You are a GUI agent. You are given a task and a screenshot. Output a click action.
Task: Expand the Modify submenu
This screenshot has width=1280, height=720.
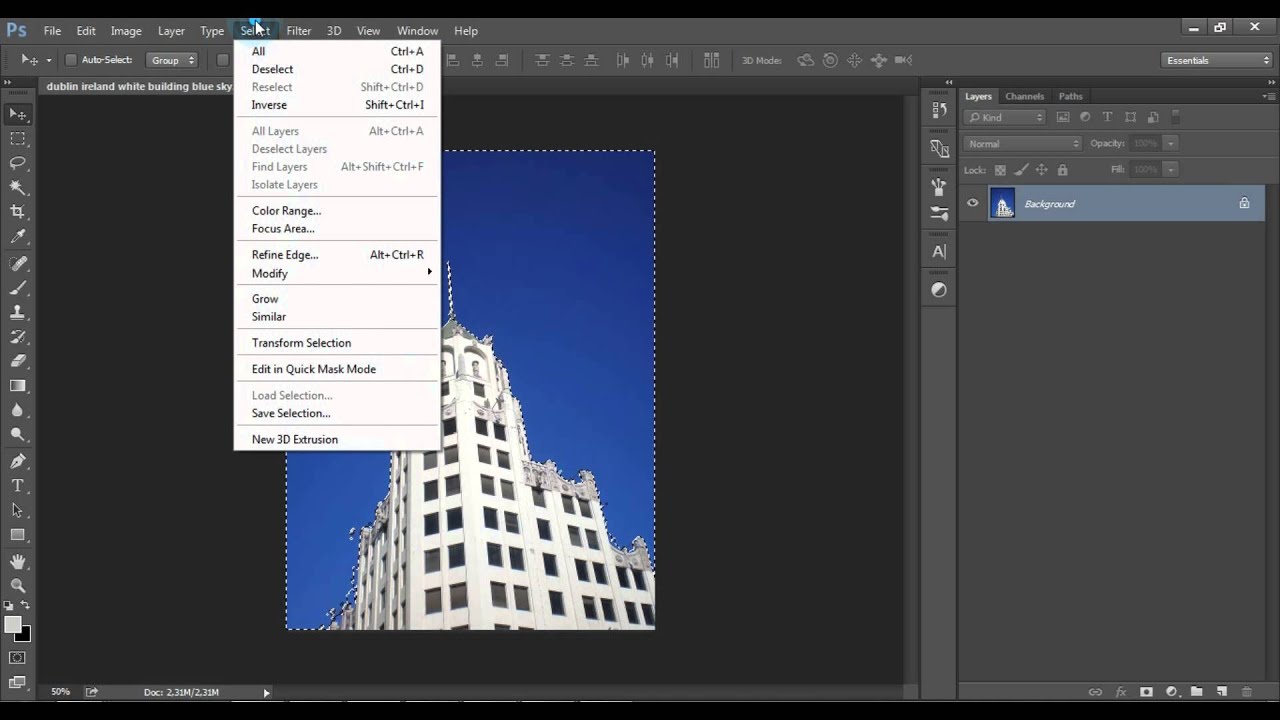click(x=337, y=273)
